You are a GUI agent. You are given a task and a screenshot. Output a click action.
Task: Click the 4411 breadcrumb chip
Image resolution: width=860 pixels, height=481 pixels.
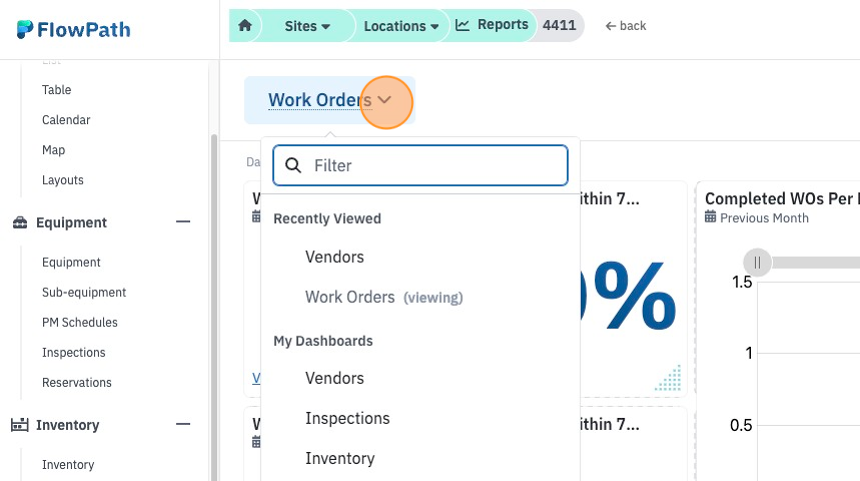(559, 25)
